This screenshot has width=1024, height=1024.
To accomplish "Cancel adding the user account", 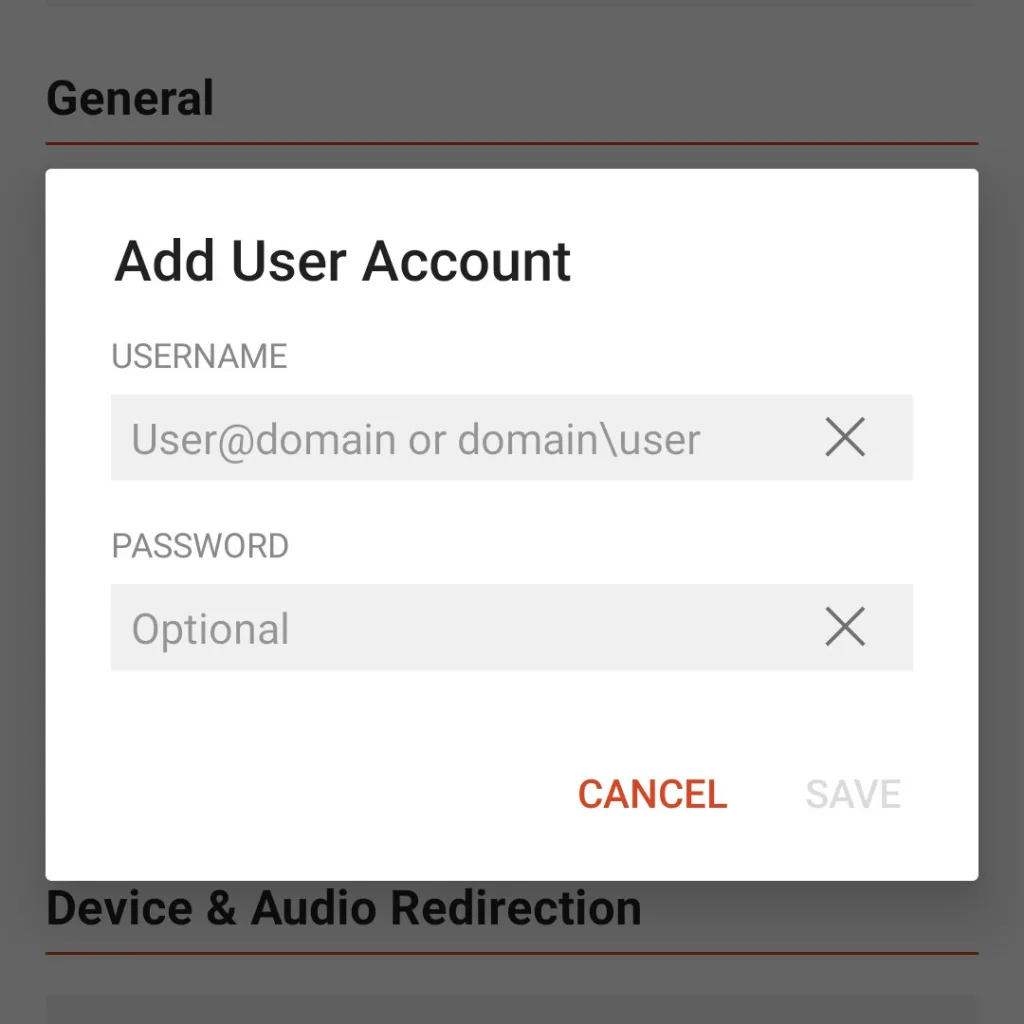I will pyautogui.click(x=652, y=794).
